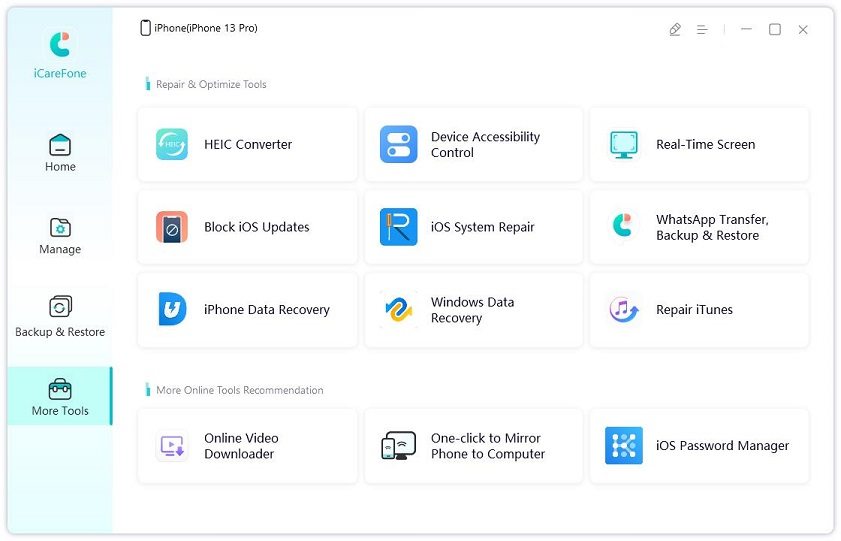
Task: Select the iPhone(iPhone 13 Pro) device name
Action: (206, 28)
